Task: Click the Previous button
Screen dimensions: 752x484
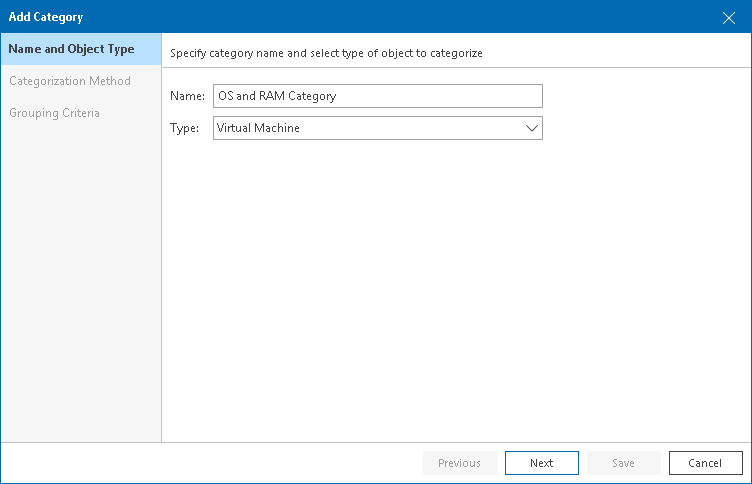Action: point(459,463)
